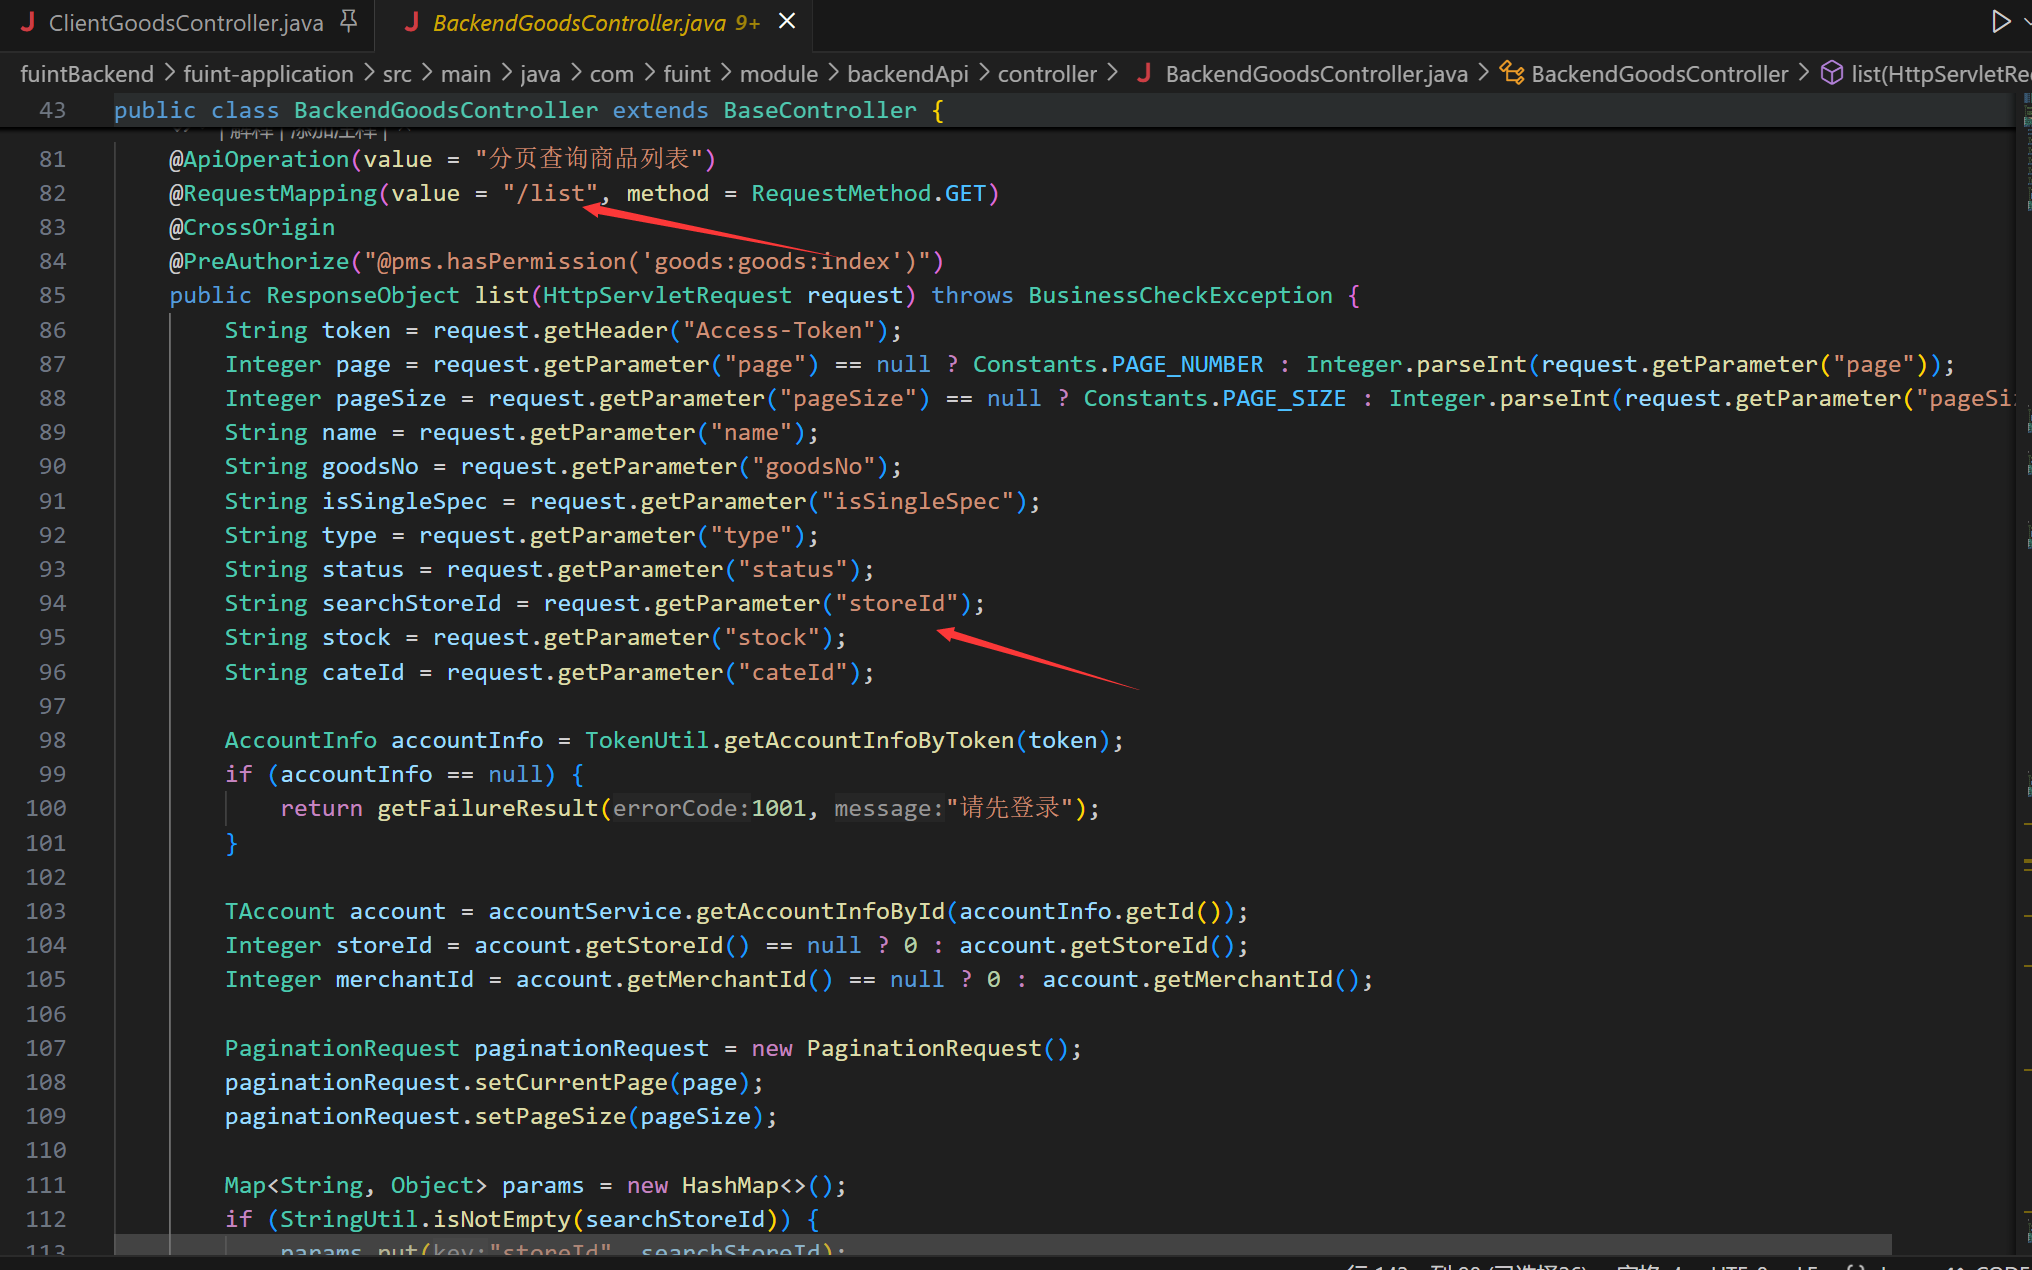The height and width of the screenshot is (1270, 2032).
Task: Switch to ClientGoodsController.java tab
Action: point(186,23)
